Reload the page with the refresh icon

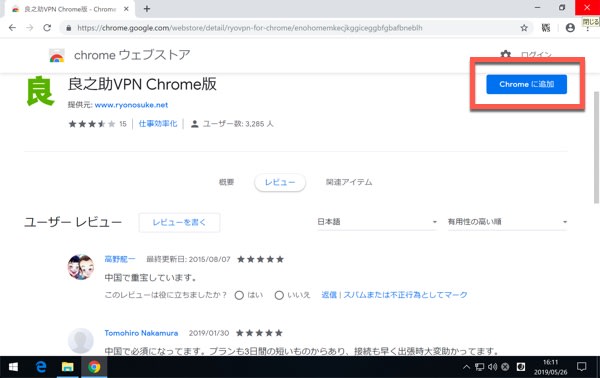(x=47, y=28)
